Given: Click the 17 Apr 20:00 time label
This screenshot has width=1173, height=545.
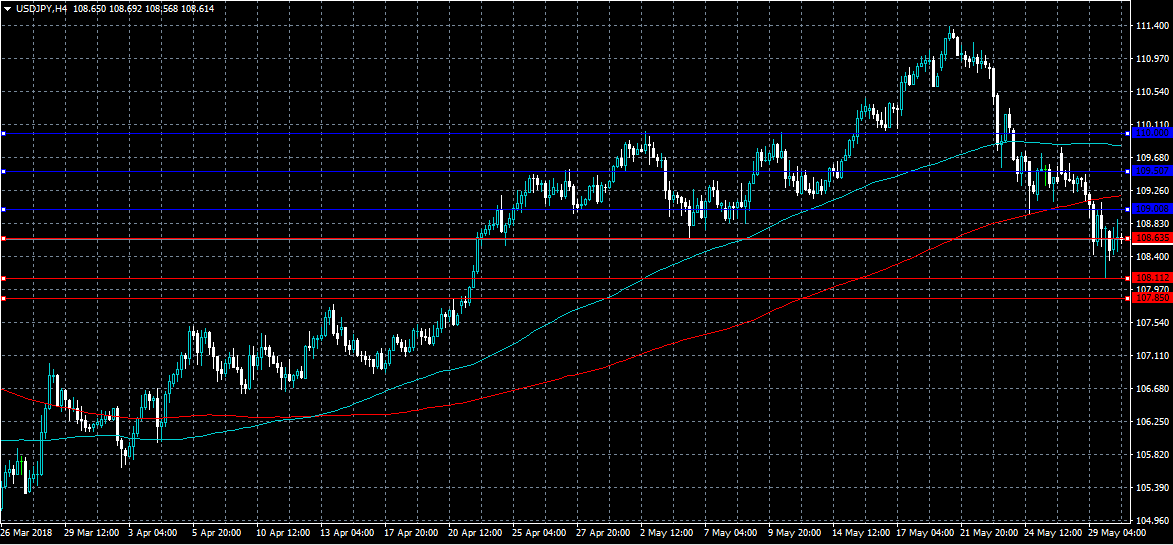Looking at the screenshot, I should point(412,533).
